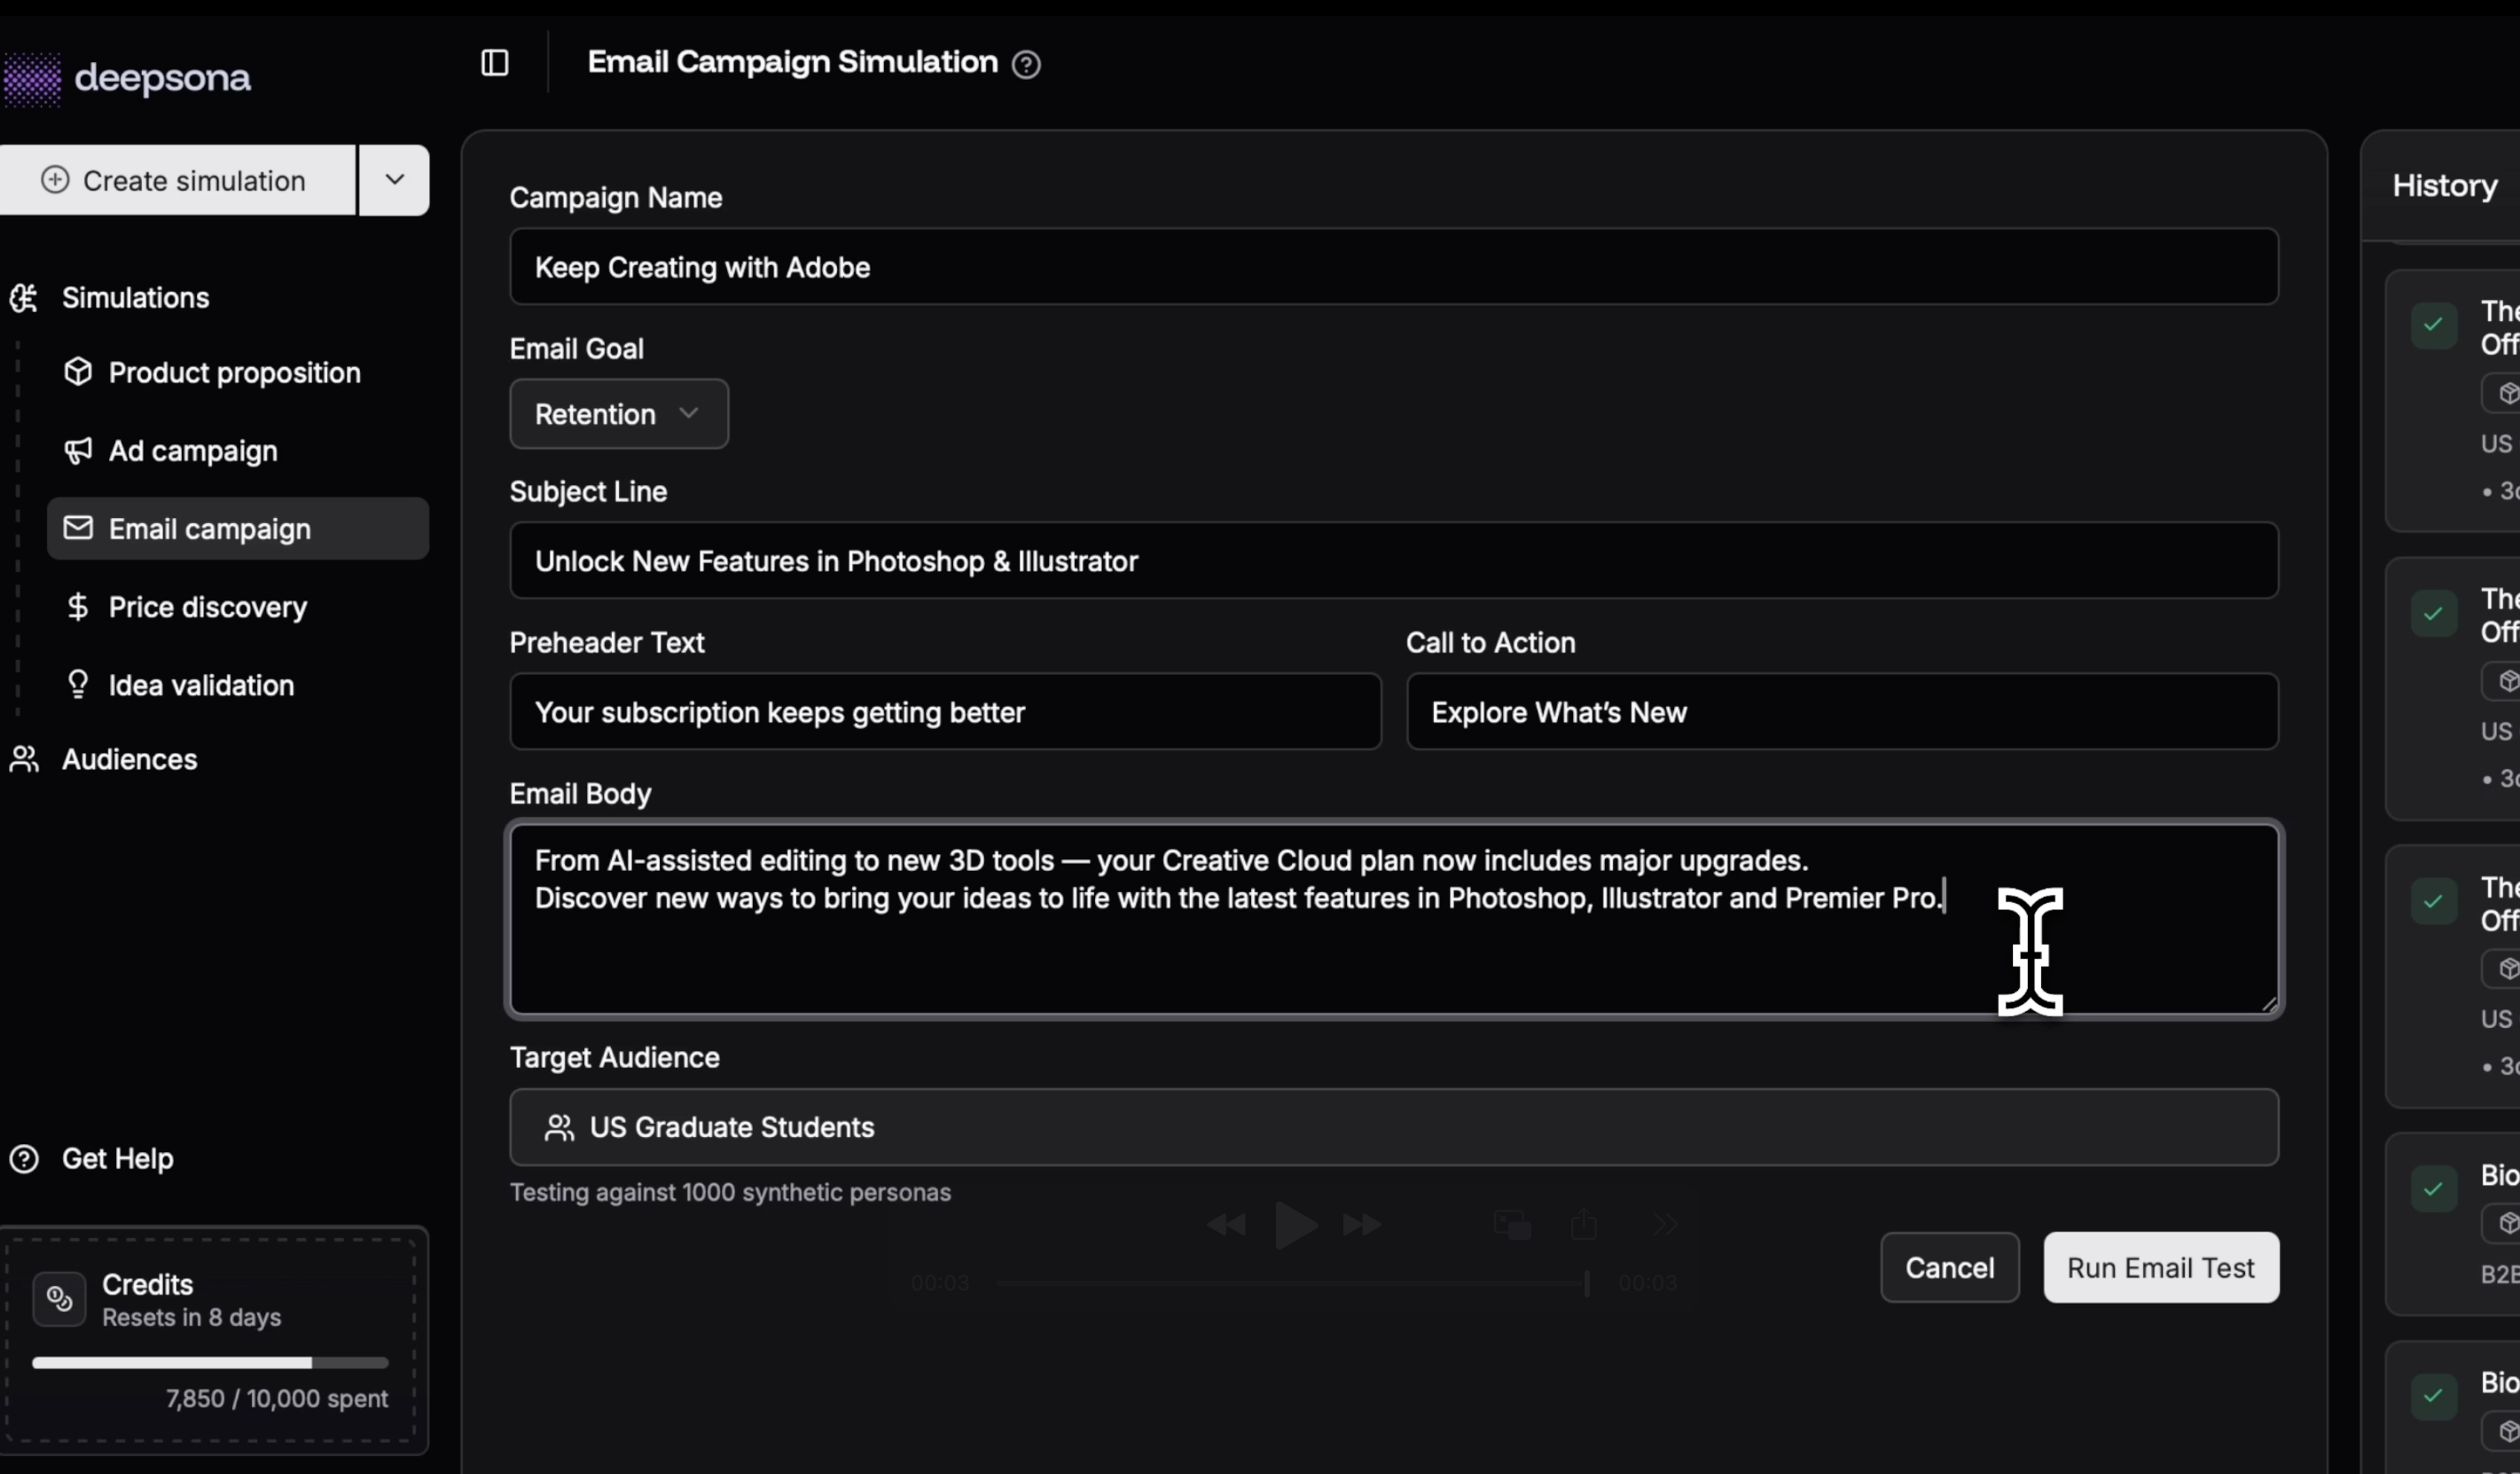Open the Email Goal Retention dropdown
Screen dimensions: 2520x1474
618,414
